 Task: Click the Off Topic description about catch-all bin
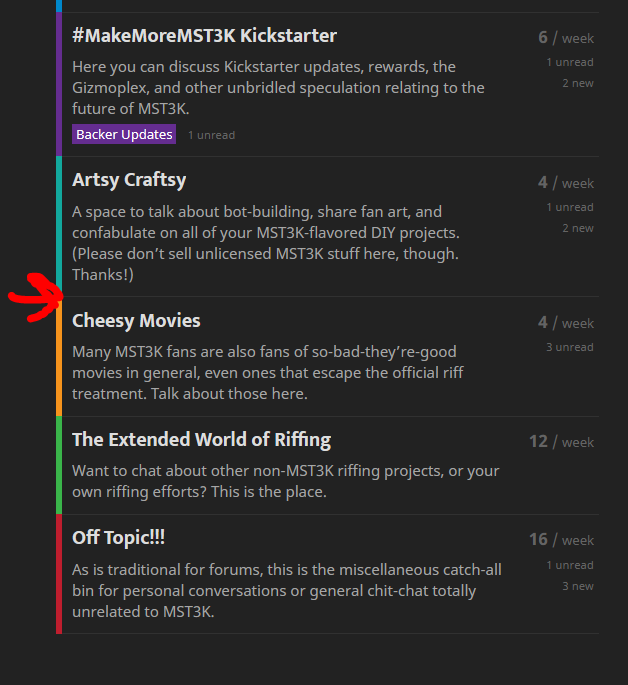click(287, 591)
